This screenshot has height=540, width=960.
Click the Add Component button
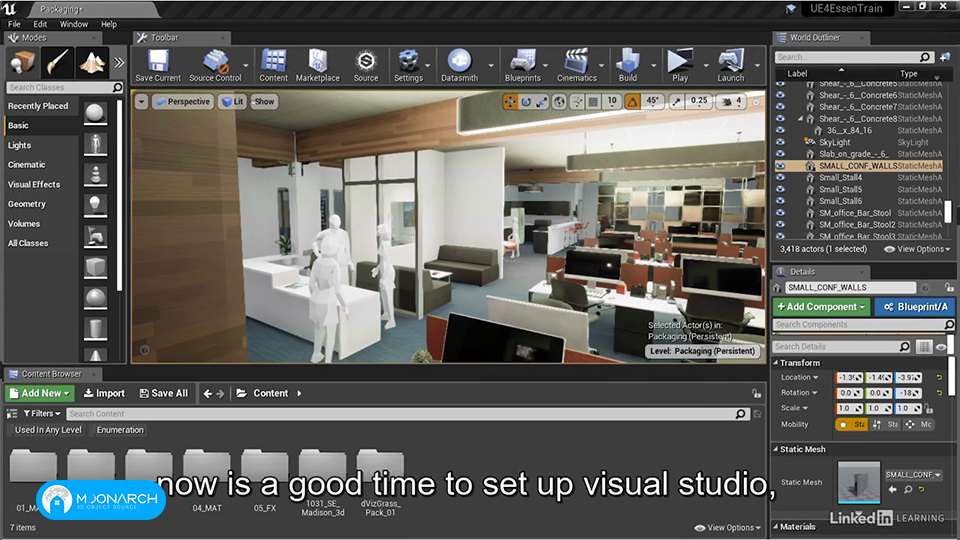(822, 307)
